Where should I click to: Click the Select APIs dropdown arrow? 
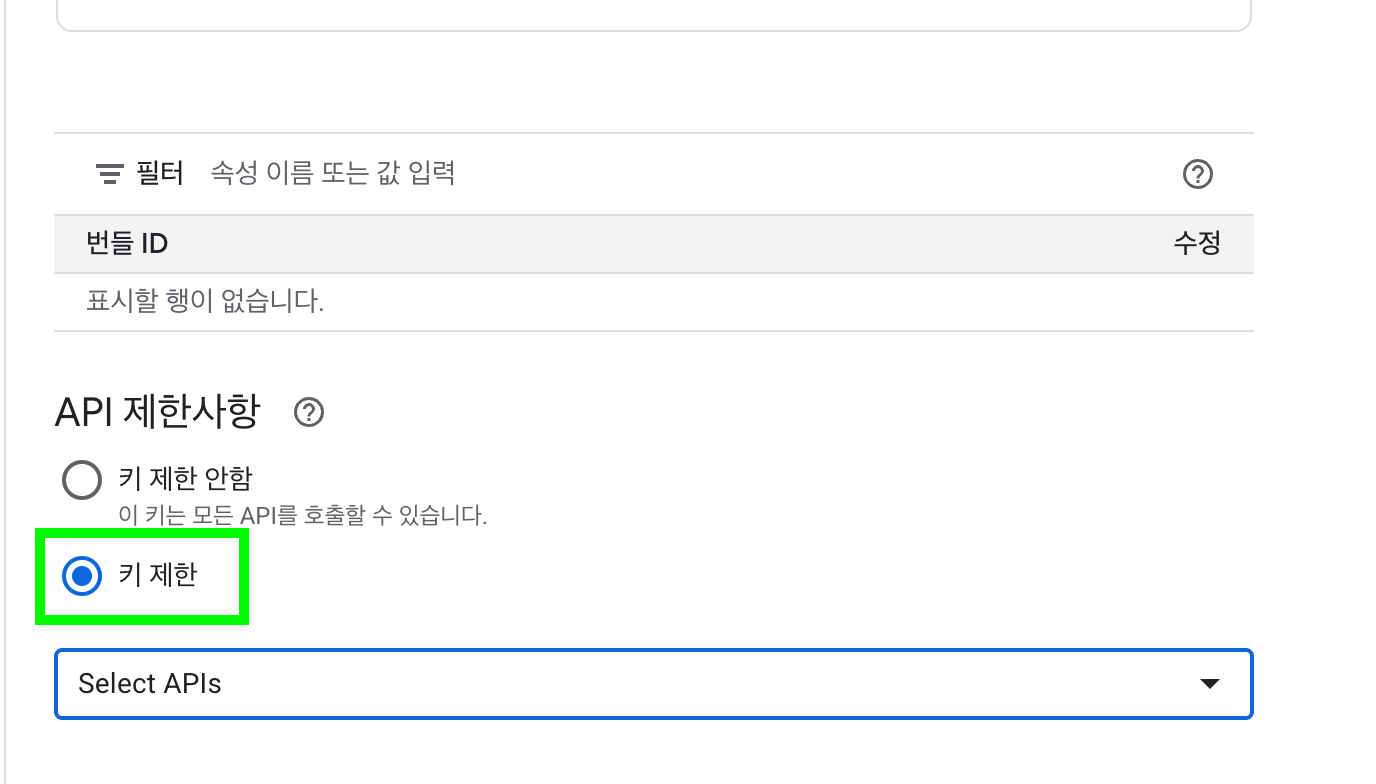click(1209, 684)
